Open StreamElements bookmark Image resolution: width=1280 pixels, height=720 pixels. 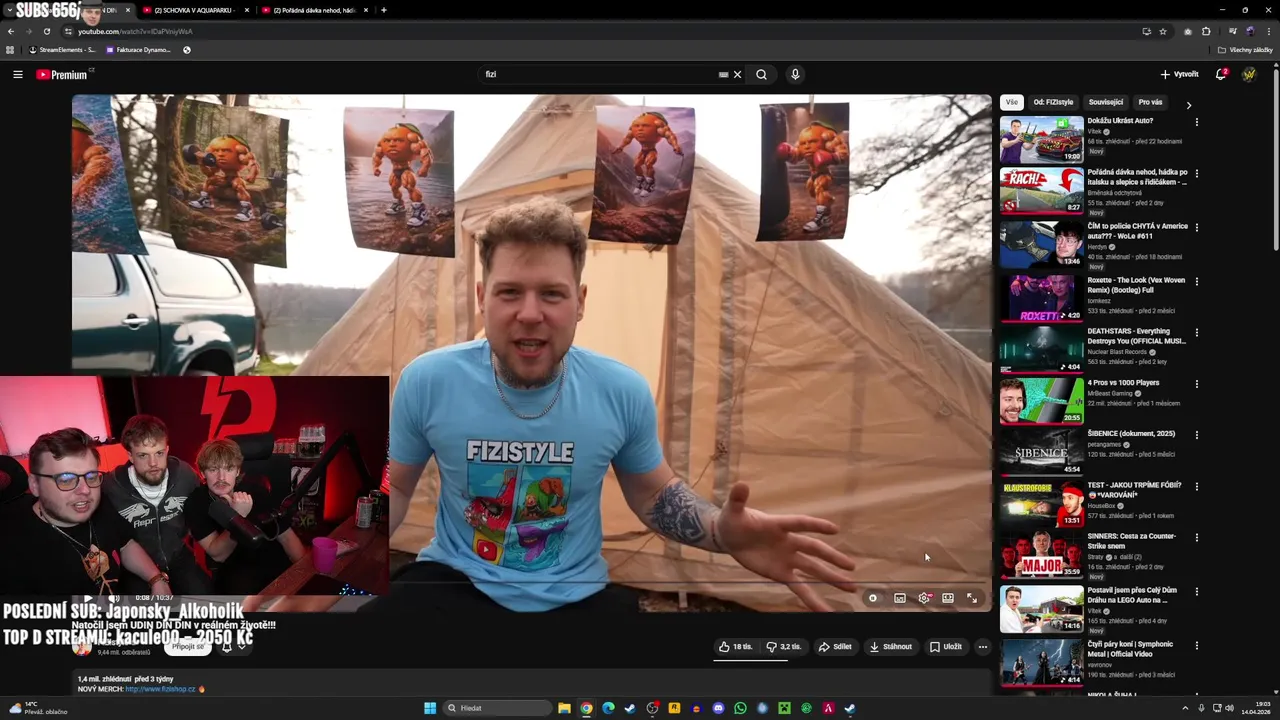coord(63,50)
